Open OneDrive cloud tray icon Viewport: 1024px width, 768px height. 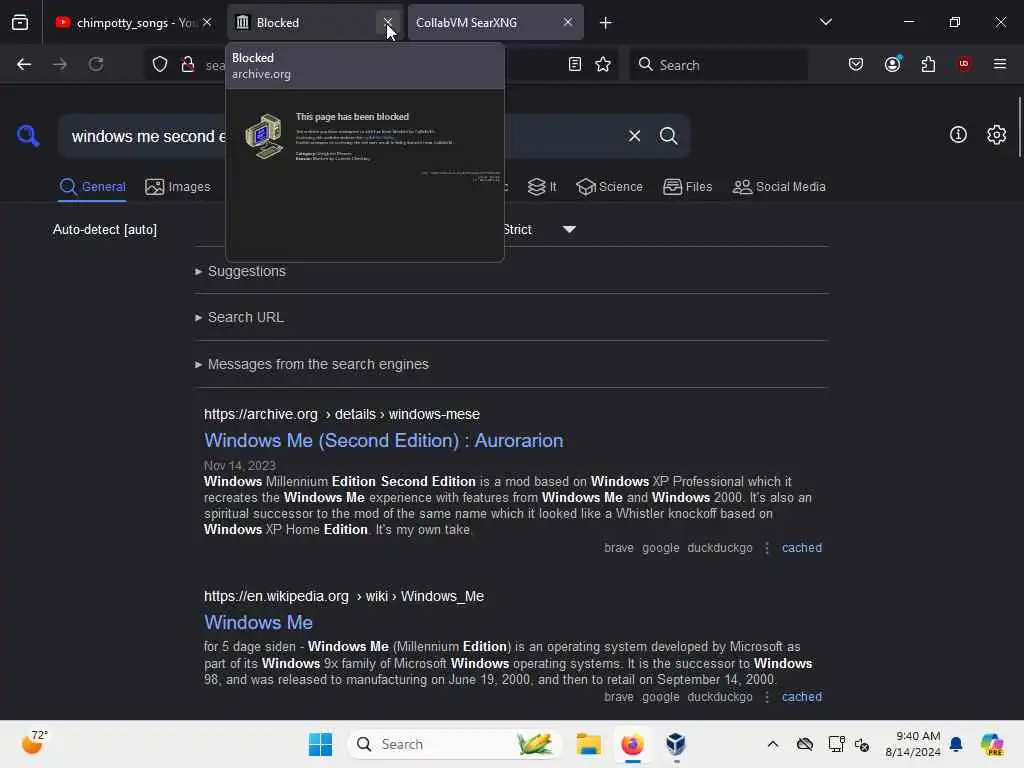pos(805,744)
